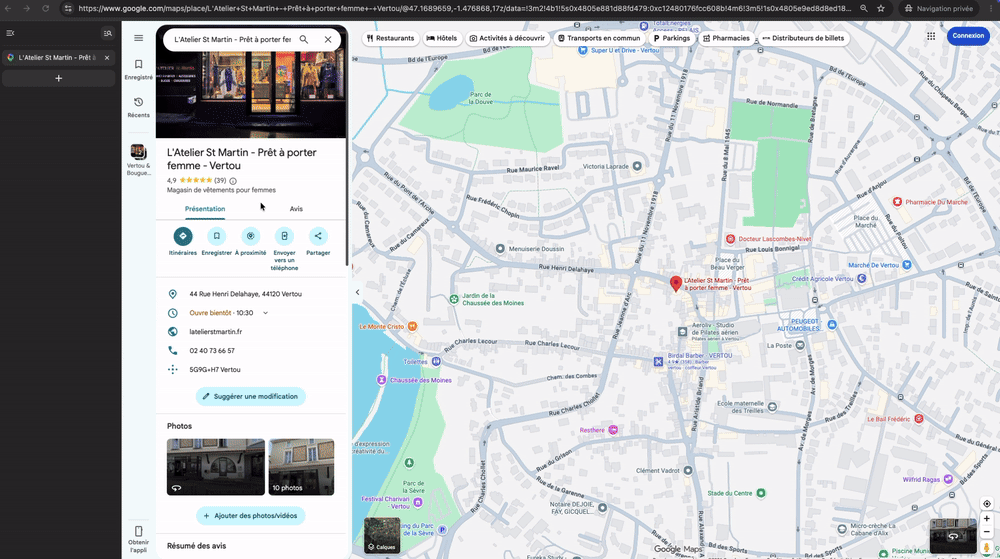Screen dimensions: 1000x559
Task: Open the Google apps grid icon
Action: pyautogui.click(x=931, y=36)
